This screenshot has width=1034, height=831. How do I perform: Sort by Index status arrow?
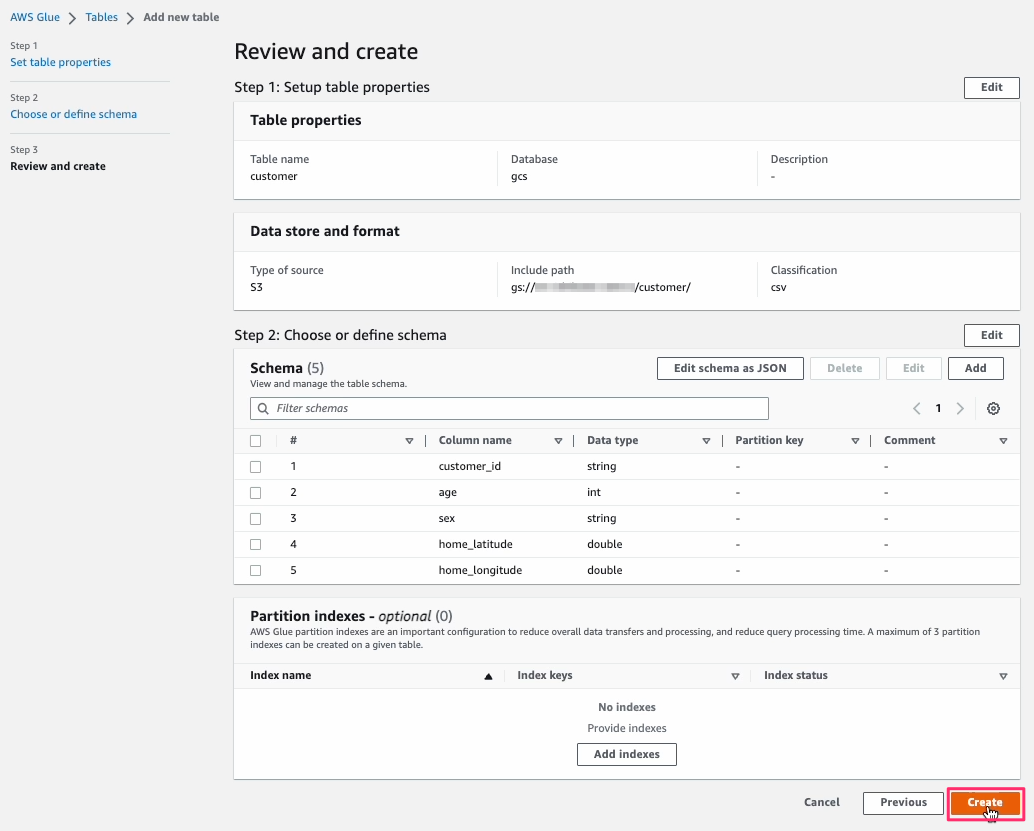pyautogui.click(x=1003, y=676)
